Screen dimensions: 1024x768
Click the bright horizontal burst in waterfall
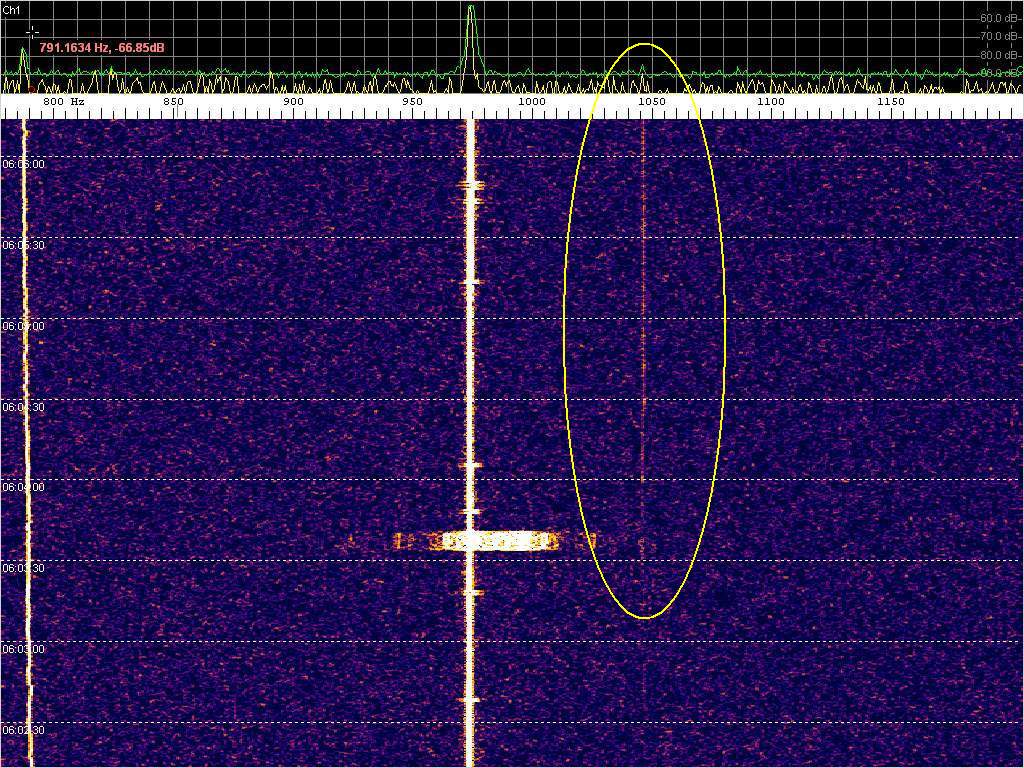point(500,541)
